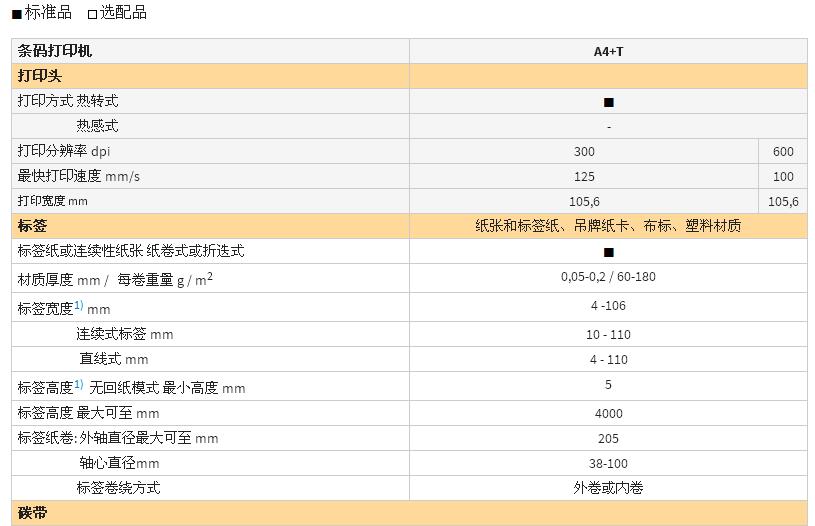Click the filled square in 纸卷式或折迭式 row
The height and width of the screenshot is (526, 815).
pyautogui.click(x=609, y=252)
